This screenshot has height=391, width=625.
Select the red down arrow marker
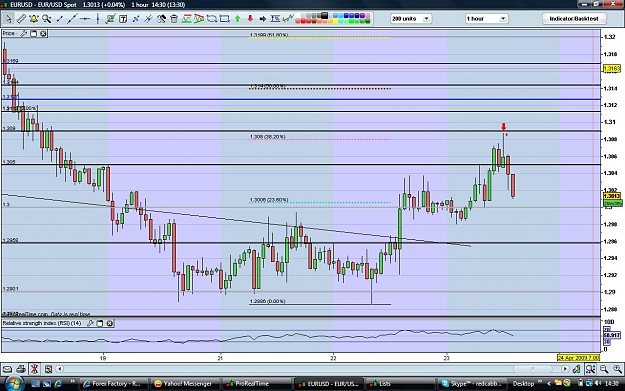tap(250, 19)
